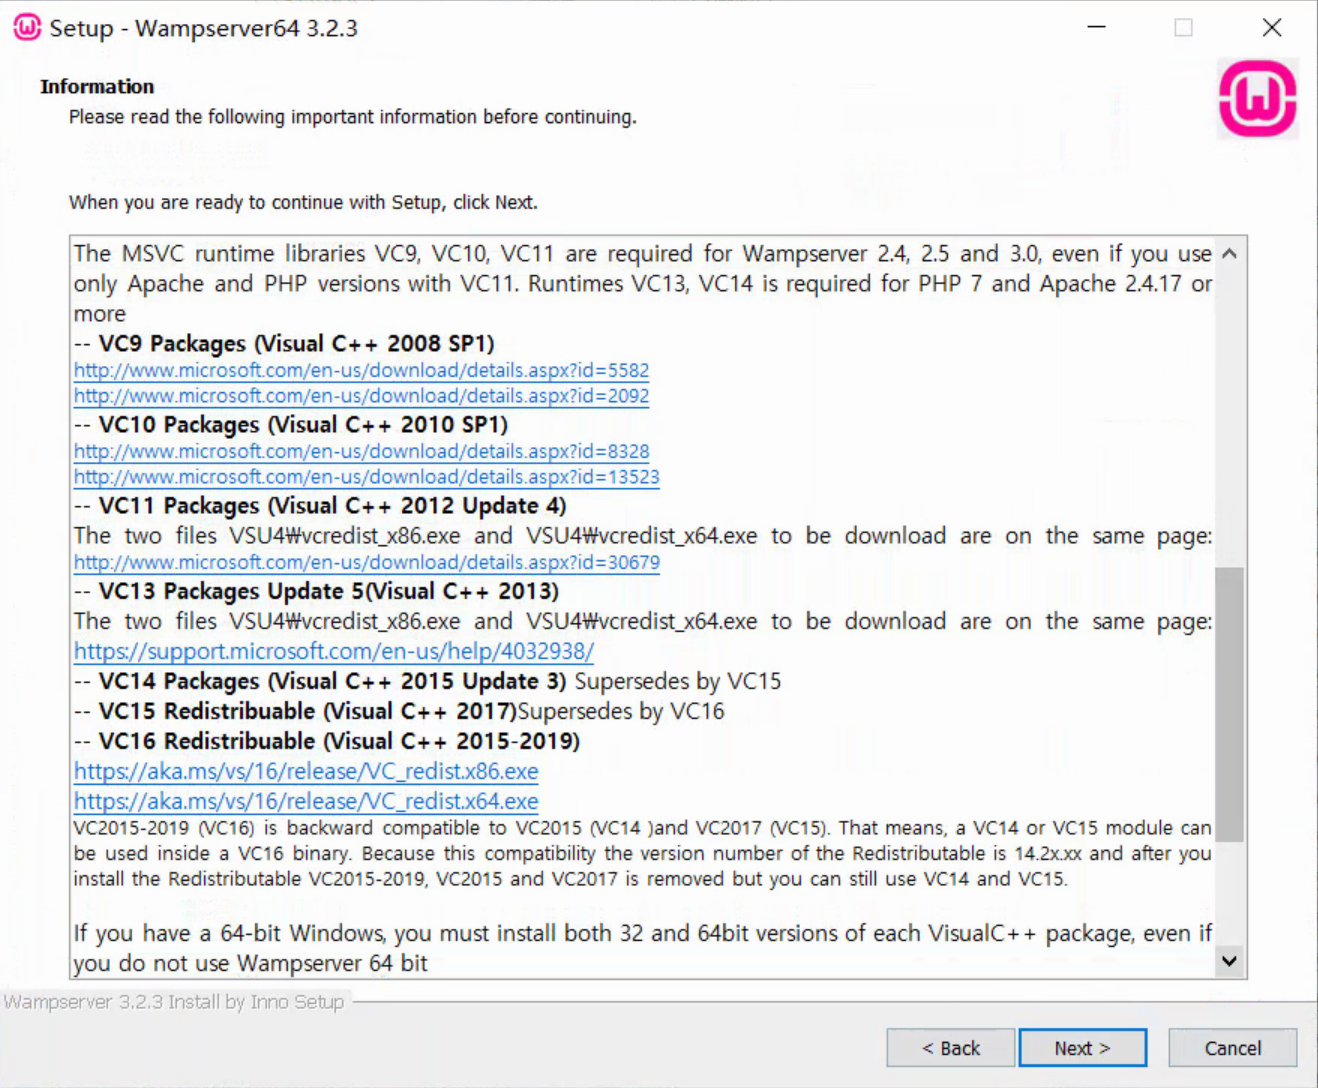Image resolution: width=1318 pixels, height=1088 pixels.
Task: Open the VC11 download link id=30679
Action: click(366, 562)
